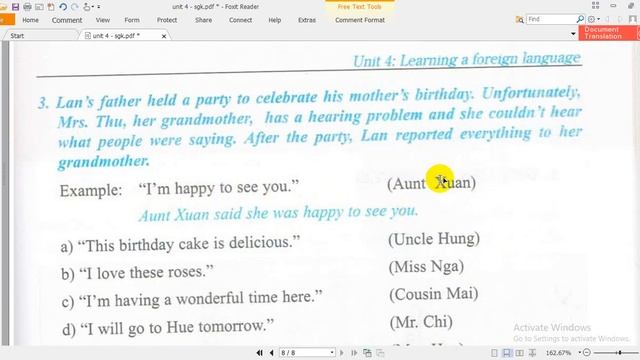Click the ribbon display options grid icon

[x=596, y=5]
